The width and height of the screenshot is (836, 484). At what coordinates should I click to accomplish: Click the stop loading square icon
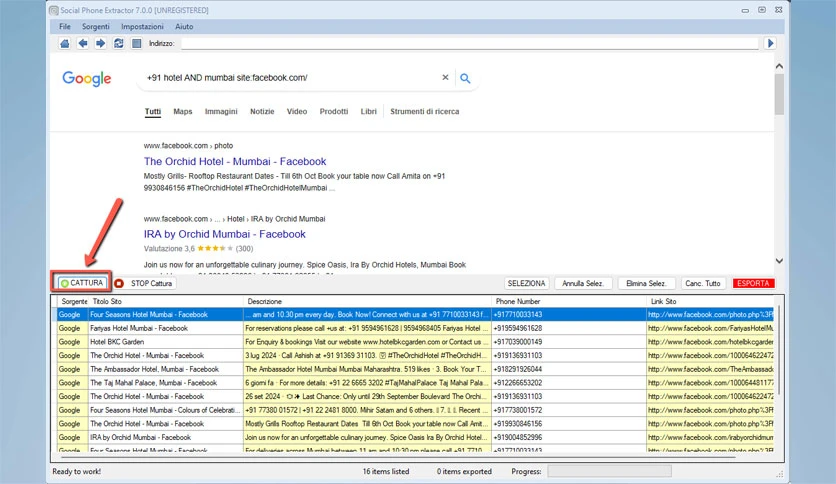136,43
